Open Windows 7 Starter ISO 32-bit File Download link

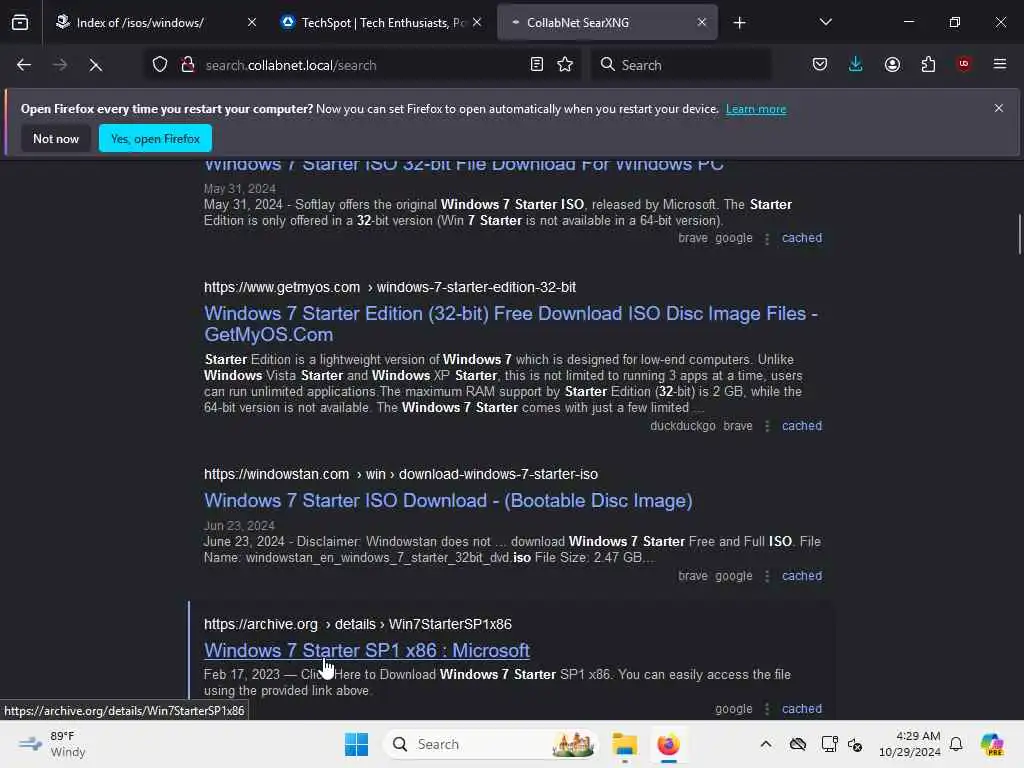pos(464,165)
